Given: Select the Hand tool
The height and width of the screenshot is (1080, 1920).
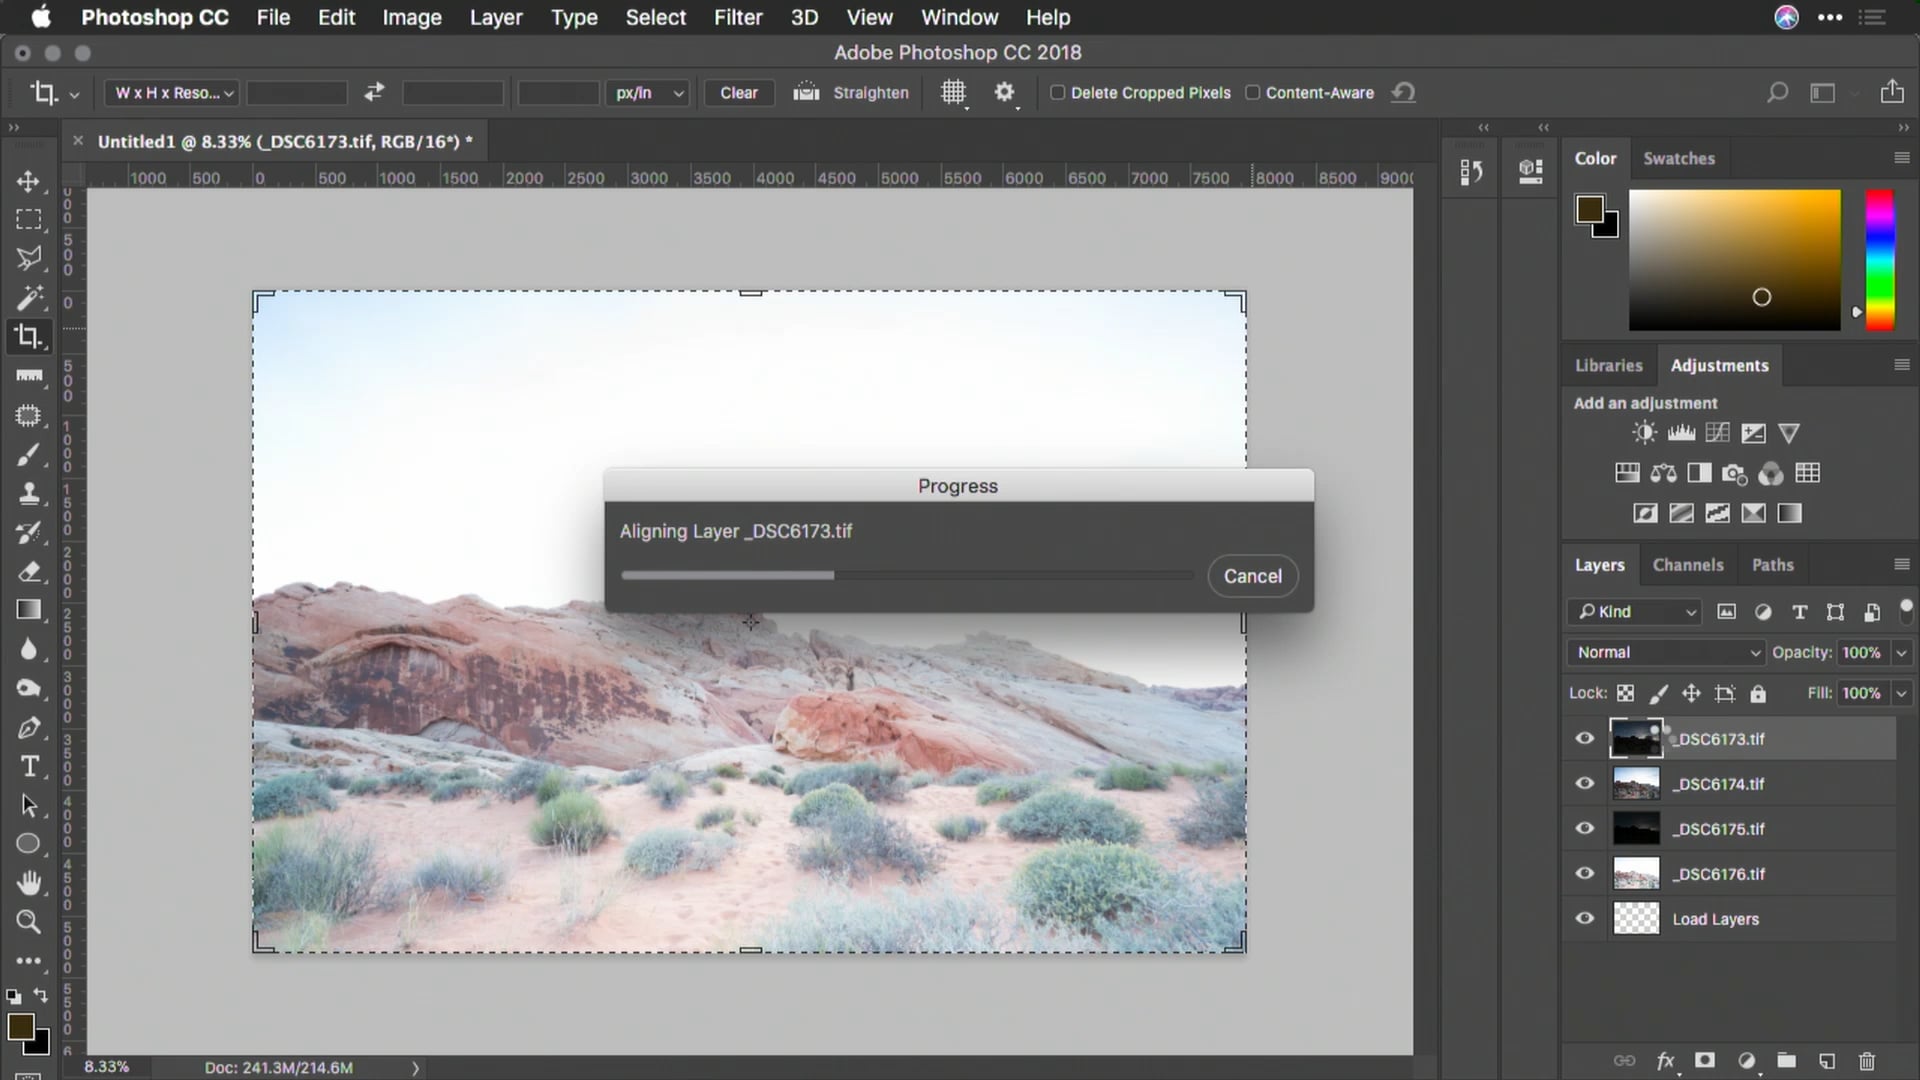Looking at the screenshot, I should [29, 883].
